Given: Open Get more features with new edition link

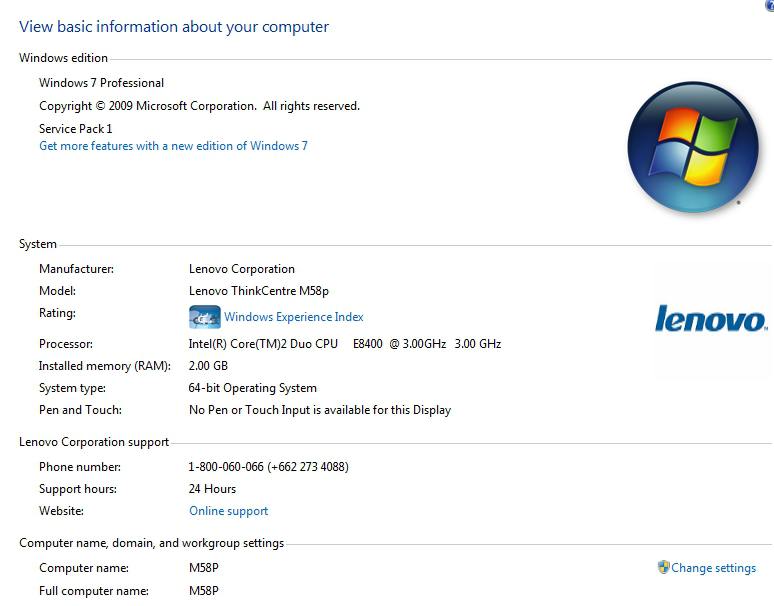Looking at the screenshot, I should point(173,146).
